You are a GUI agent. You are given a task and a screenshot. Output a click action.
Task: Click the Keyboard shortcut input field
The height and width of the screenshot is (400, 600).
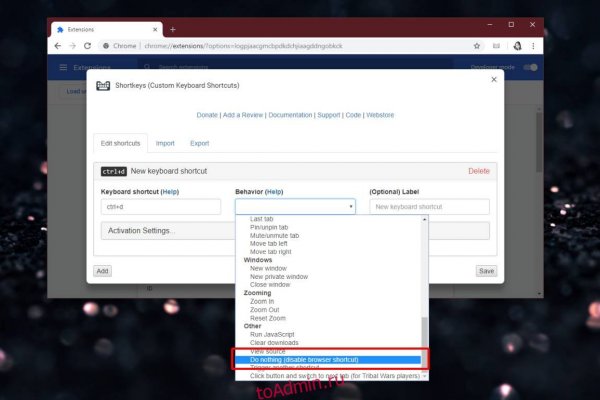click(160, 207)
